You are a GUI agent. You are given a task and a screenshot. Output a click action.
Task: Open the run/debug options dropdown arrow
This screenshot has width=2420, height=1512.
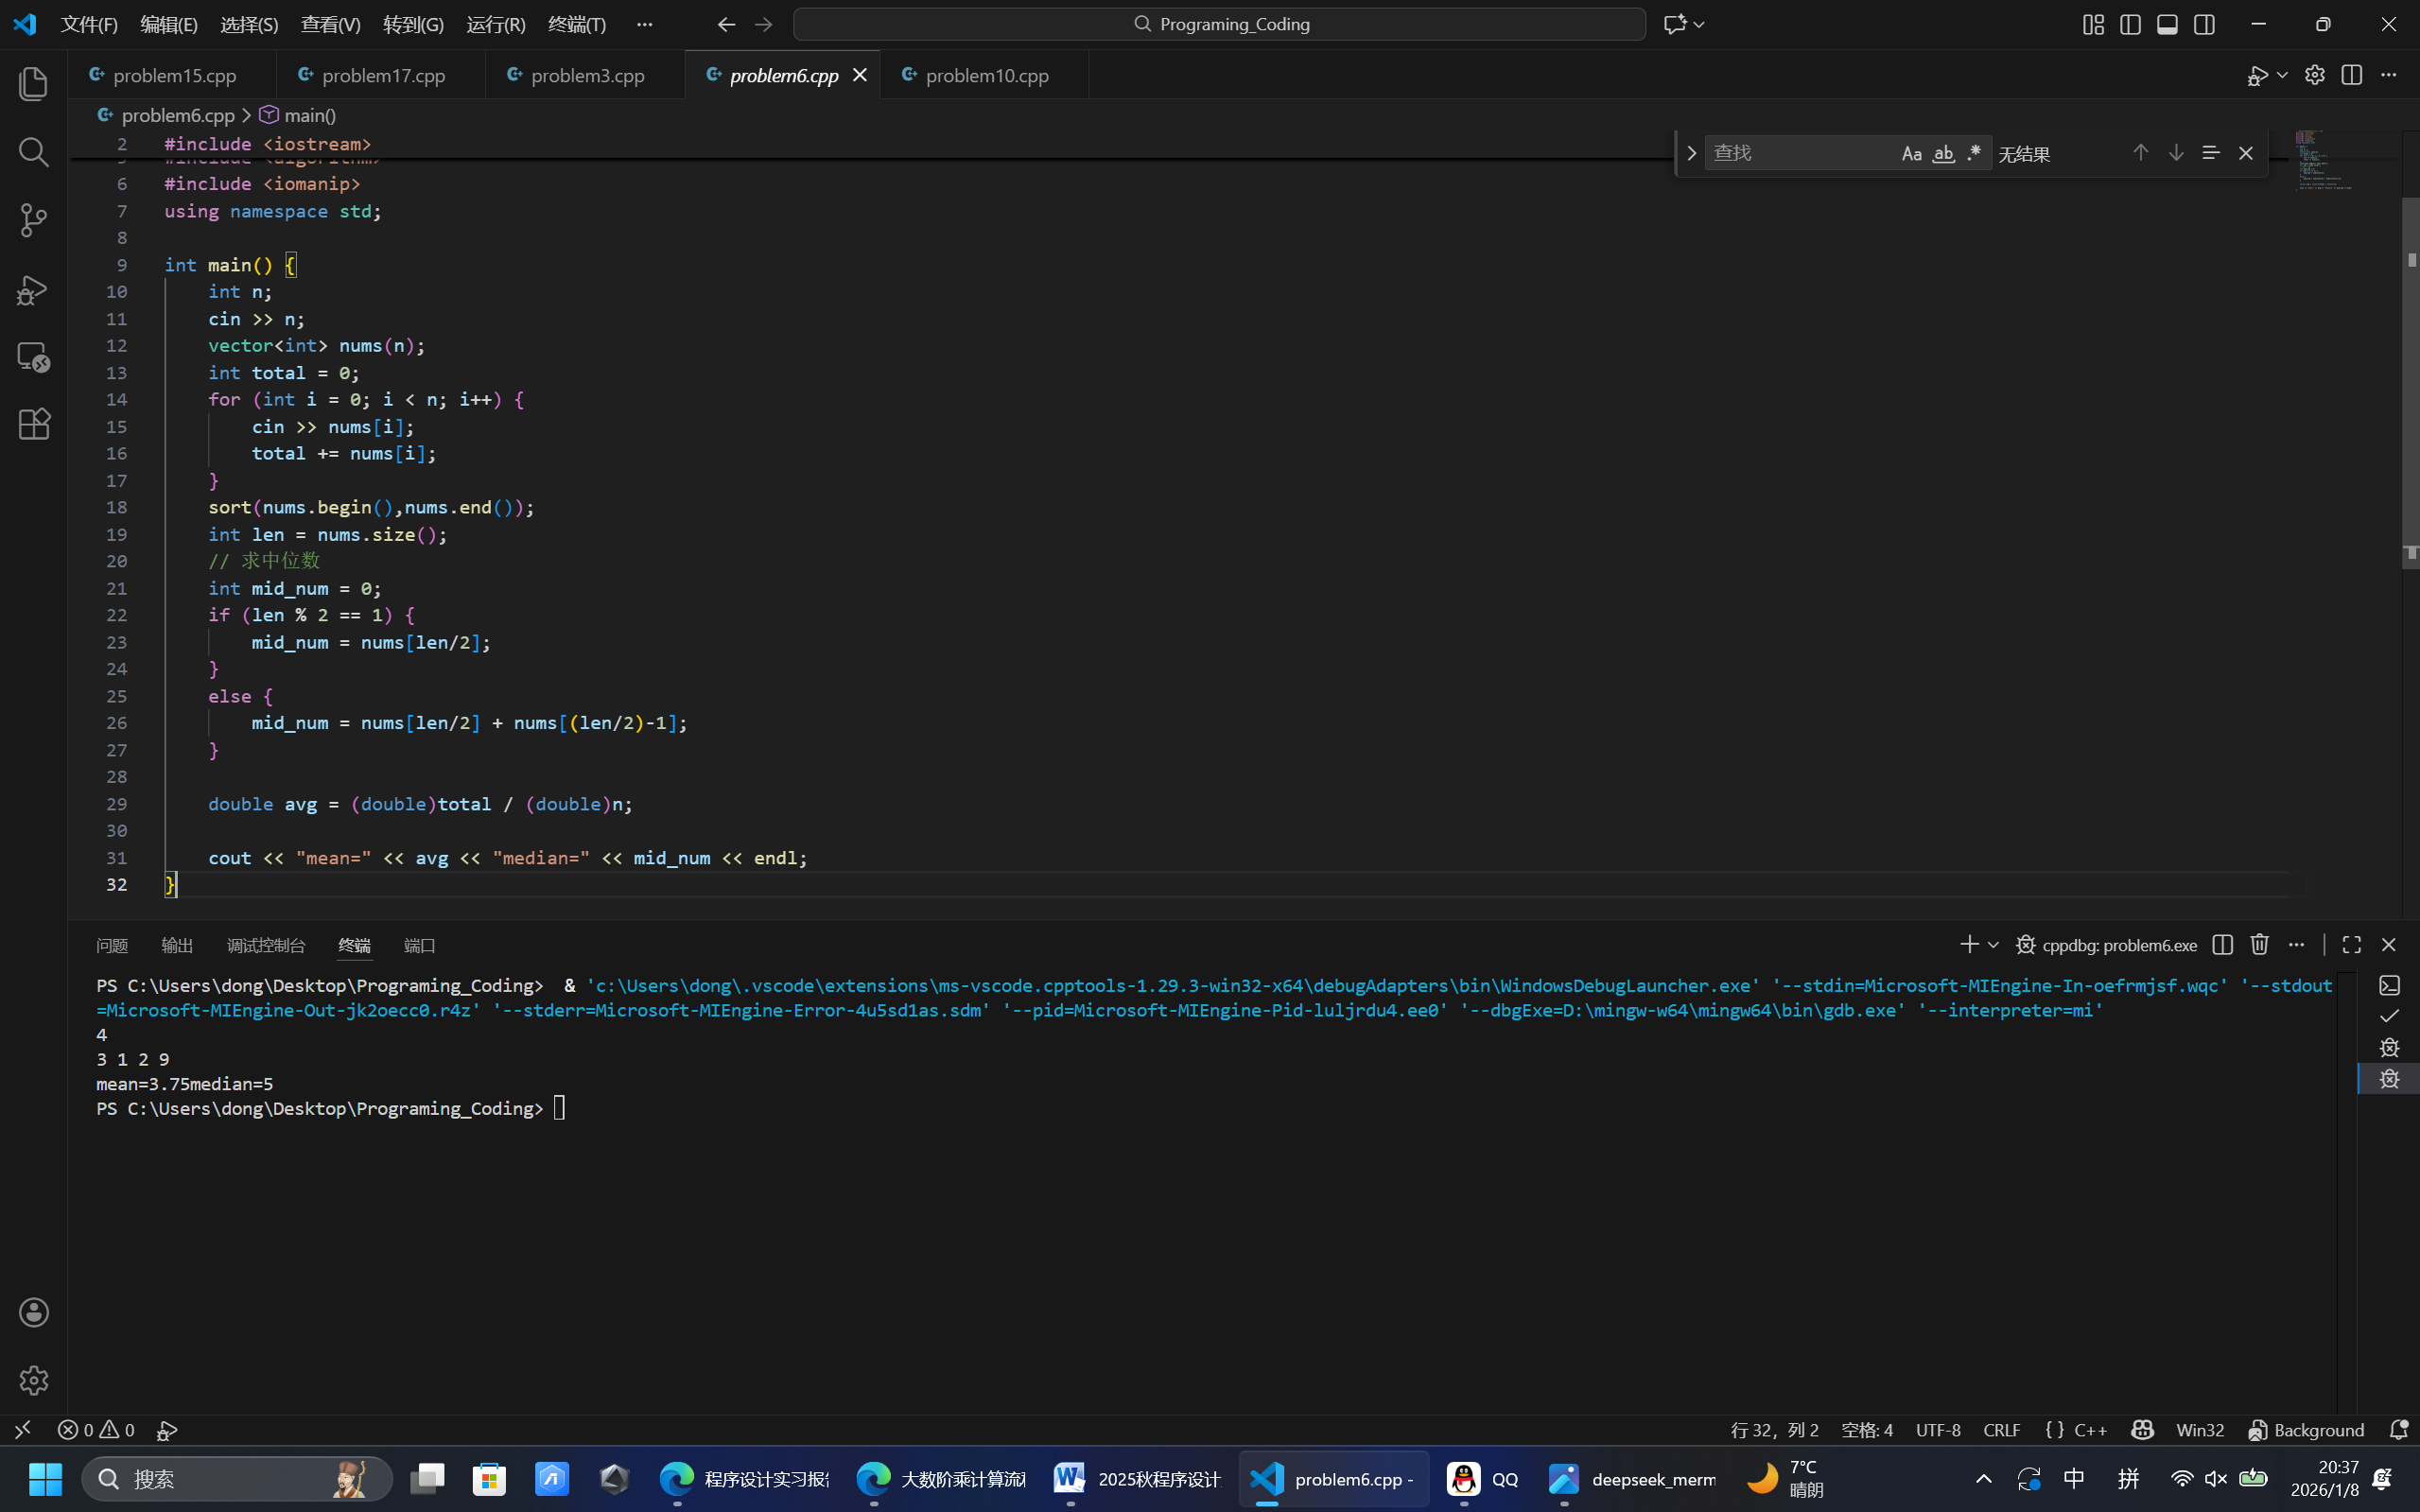coord(2283,75)
